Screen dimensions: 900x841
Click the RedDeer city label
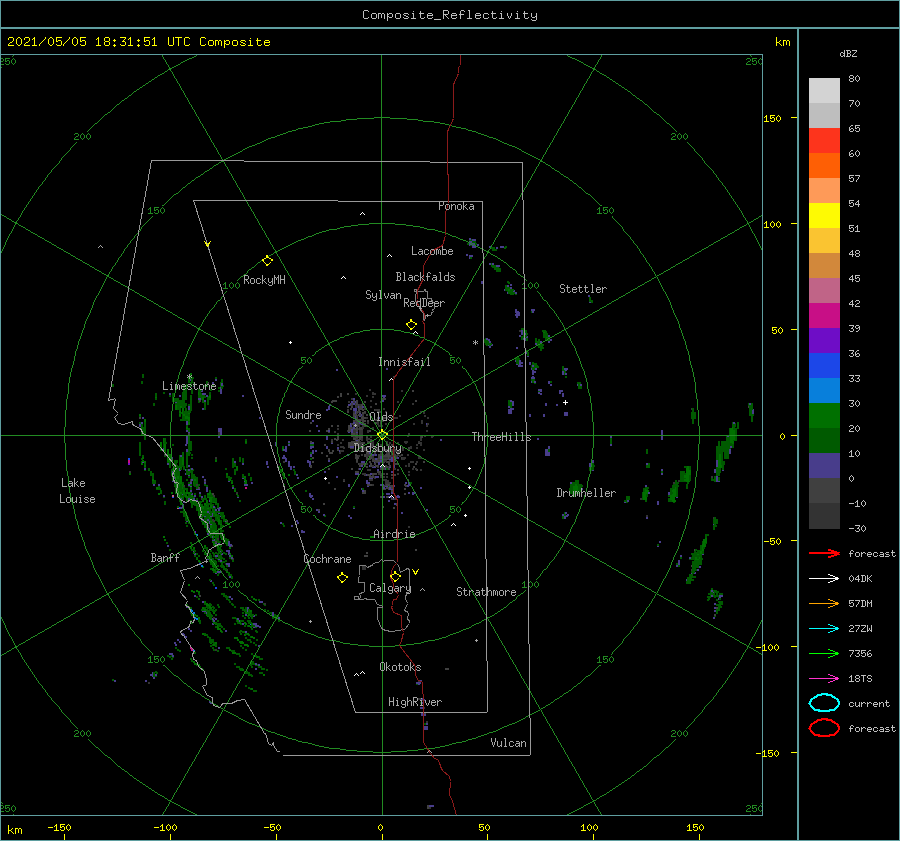tap(424, 303)
